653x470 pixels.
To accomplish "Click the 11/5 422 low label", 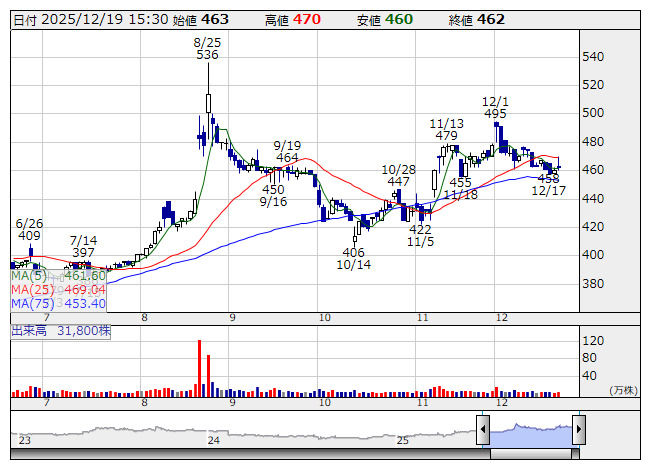I will [420, 236].
